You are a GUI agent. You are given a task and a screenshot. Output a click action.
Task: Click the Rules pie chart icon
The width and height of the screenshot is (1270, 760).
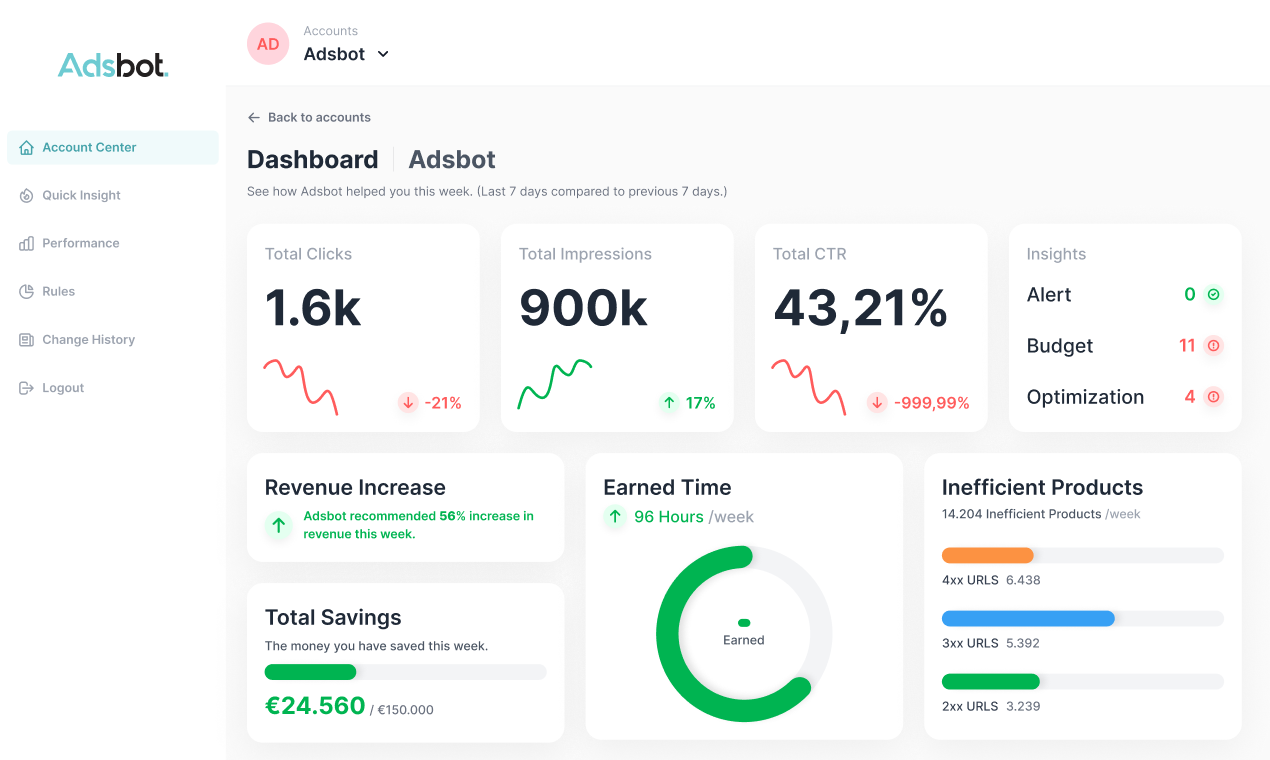pyautogui.click(x=27, y=292)
